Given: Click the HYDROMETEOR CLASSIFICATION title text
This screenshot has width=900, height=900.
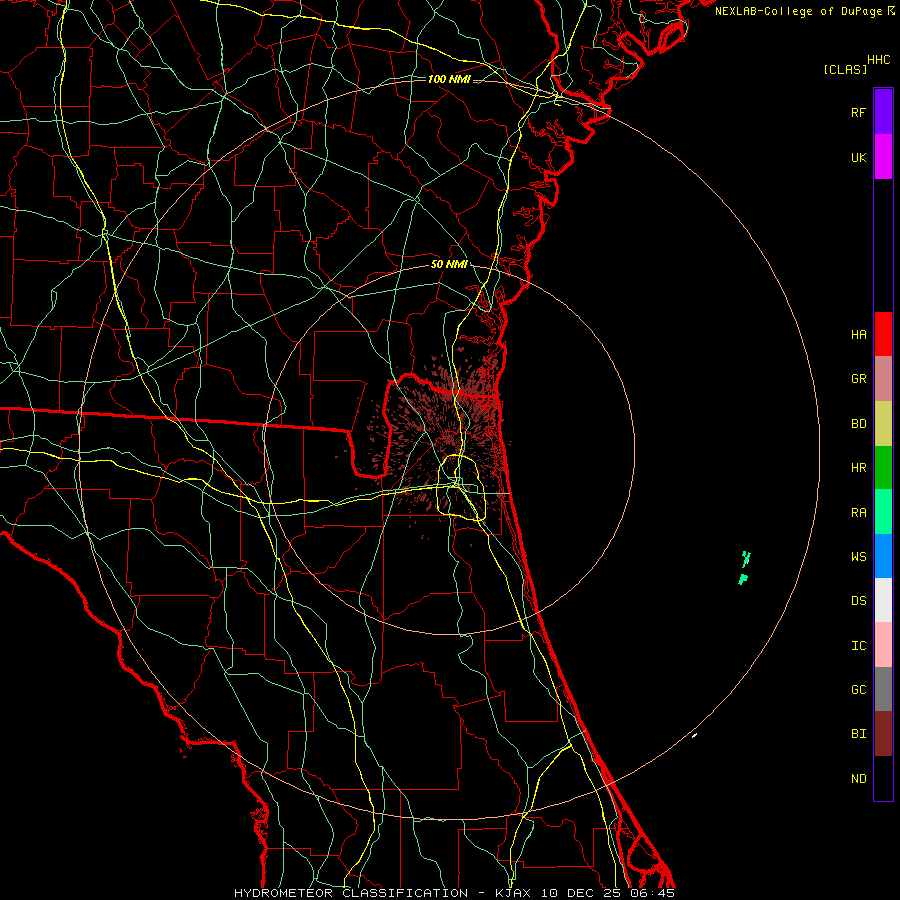Looking at the screenshot, I should coord(351,893).
